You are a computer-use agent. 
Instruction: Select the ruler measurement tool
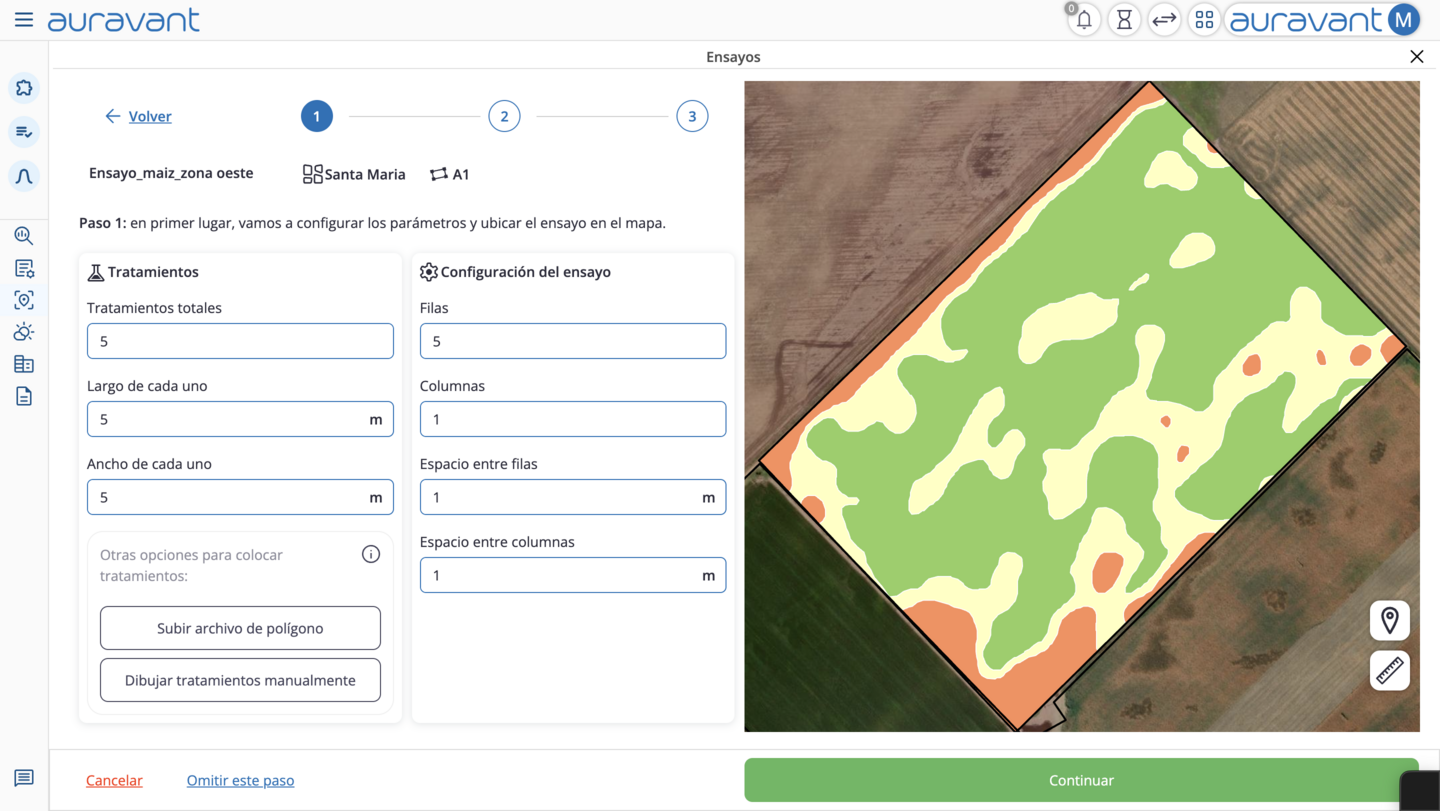click(x=1390, y=670)
